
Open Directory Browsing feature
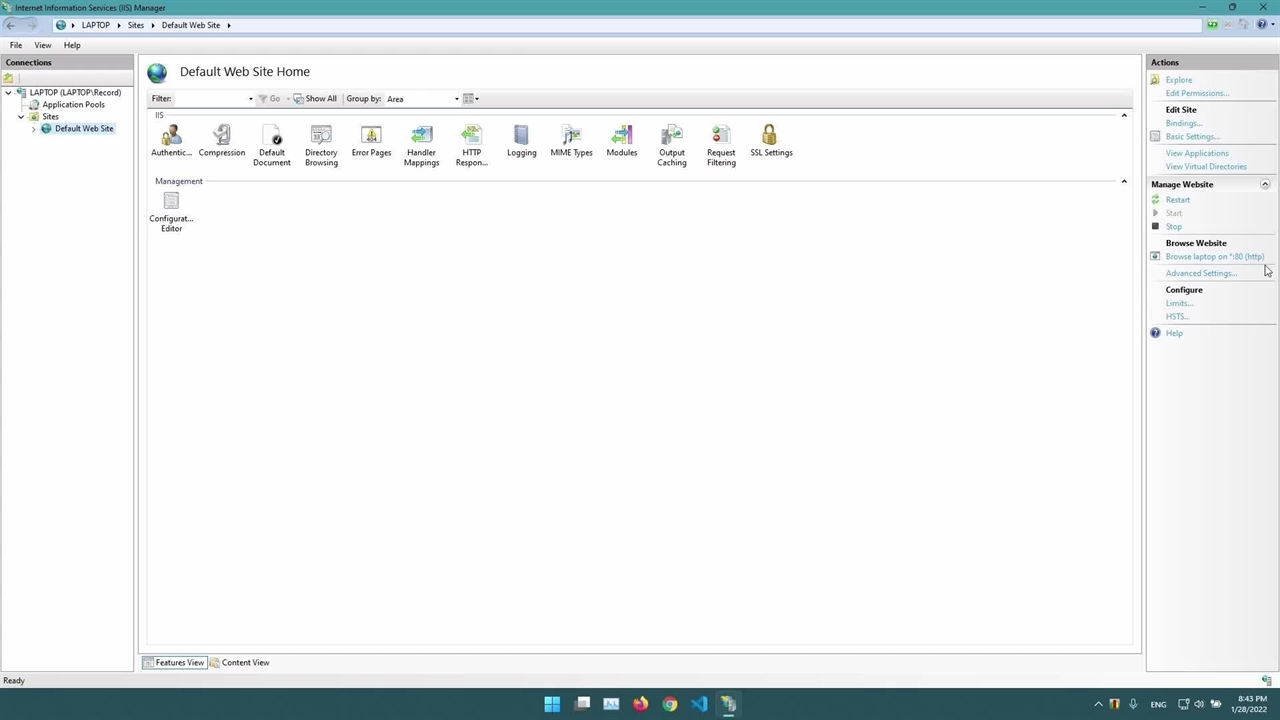point(321,137)
